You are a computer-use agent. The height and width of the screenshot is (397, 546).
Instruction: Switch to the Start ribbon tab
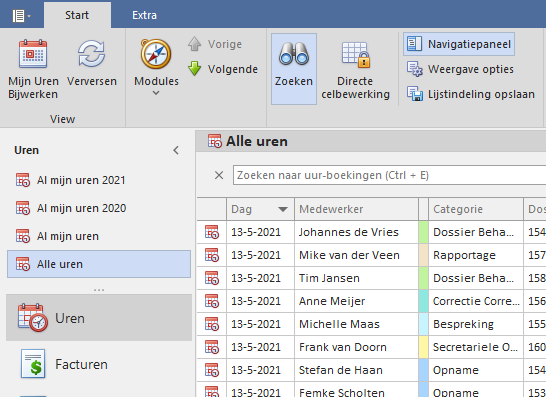[x=77, y=15]
